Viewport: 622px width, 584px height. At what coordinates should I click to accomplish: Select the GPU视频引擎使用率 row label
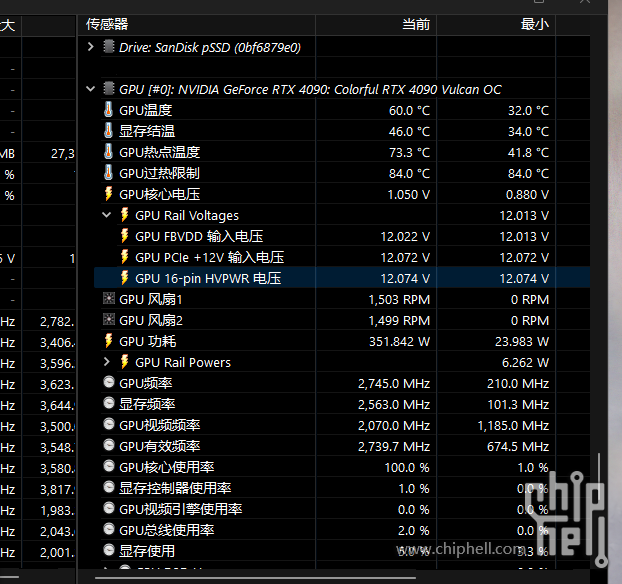(180, 510)
